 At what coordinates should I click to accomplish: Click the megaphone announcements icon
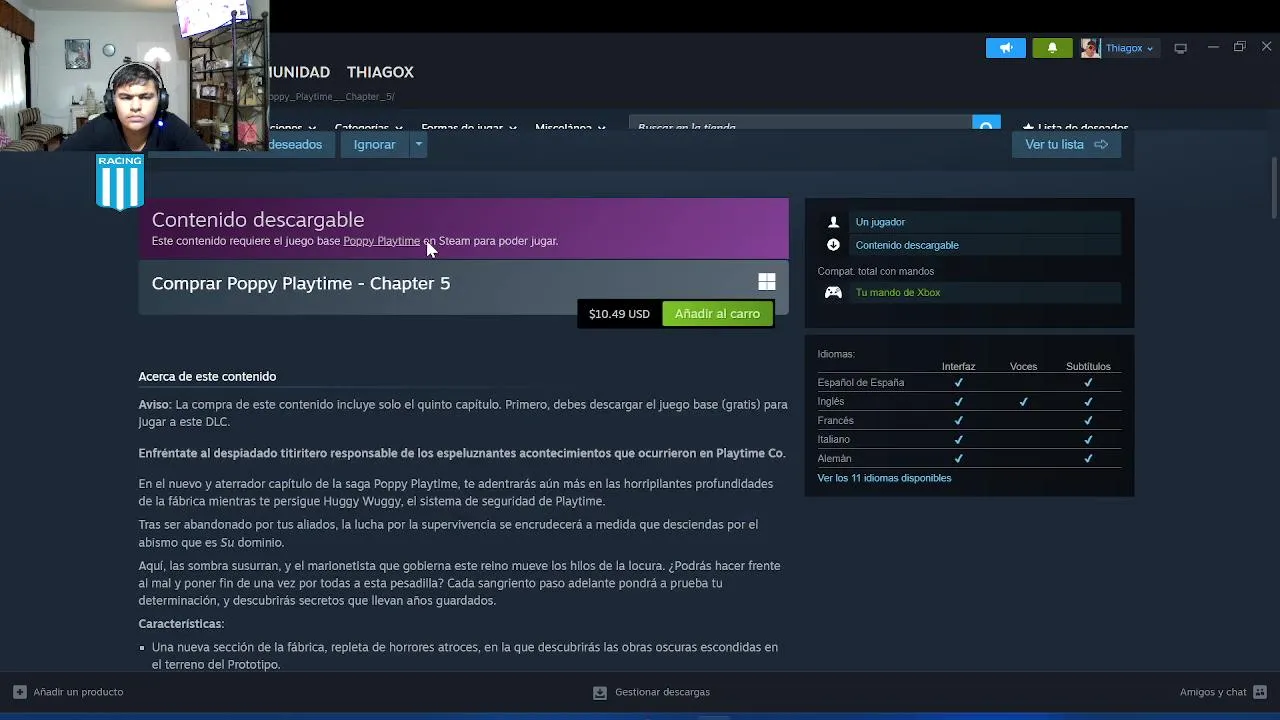pyautogui.click(x=1006, y=48)
